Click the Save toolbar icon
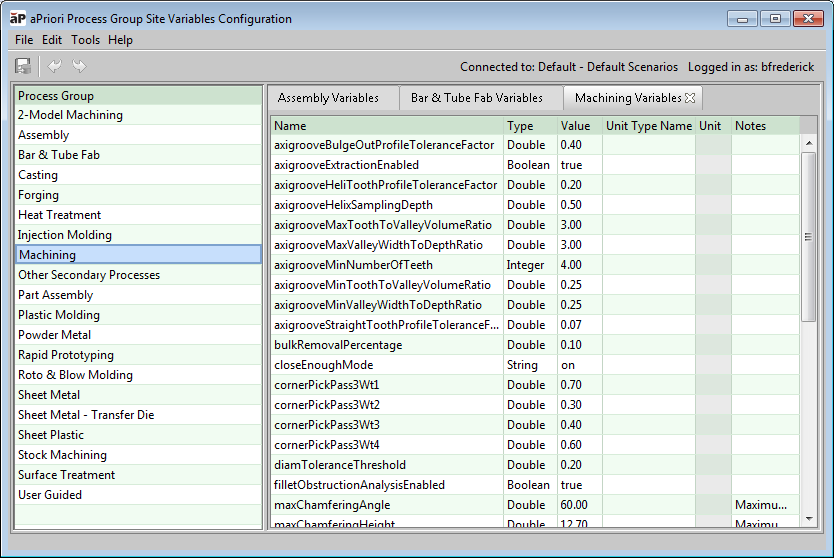 point(23,67)
